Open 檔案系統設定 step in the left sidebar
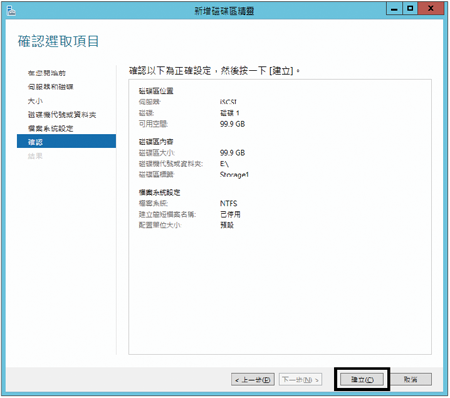The image size is (450, 398). pyautogui.click(x=50, y=128)
